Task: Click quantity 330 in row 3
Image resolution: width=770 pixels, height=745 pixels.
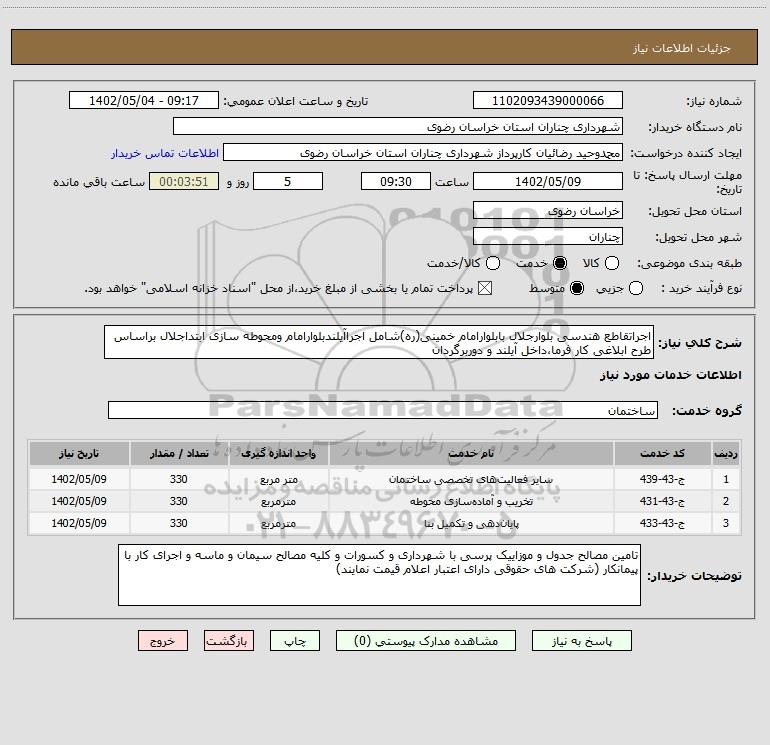Action: (179, 524)
